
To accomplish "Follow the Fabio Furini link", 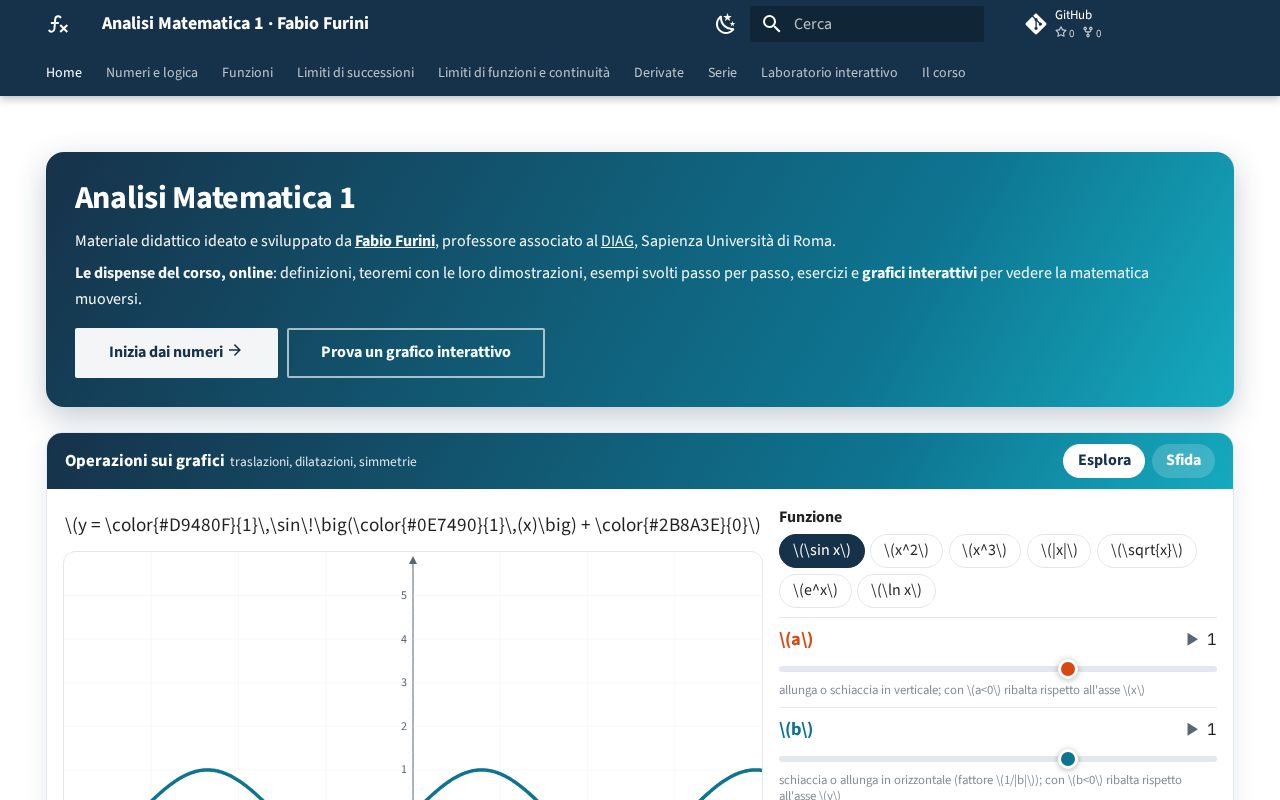I will point(395,241).
